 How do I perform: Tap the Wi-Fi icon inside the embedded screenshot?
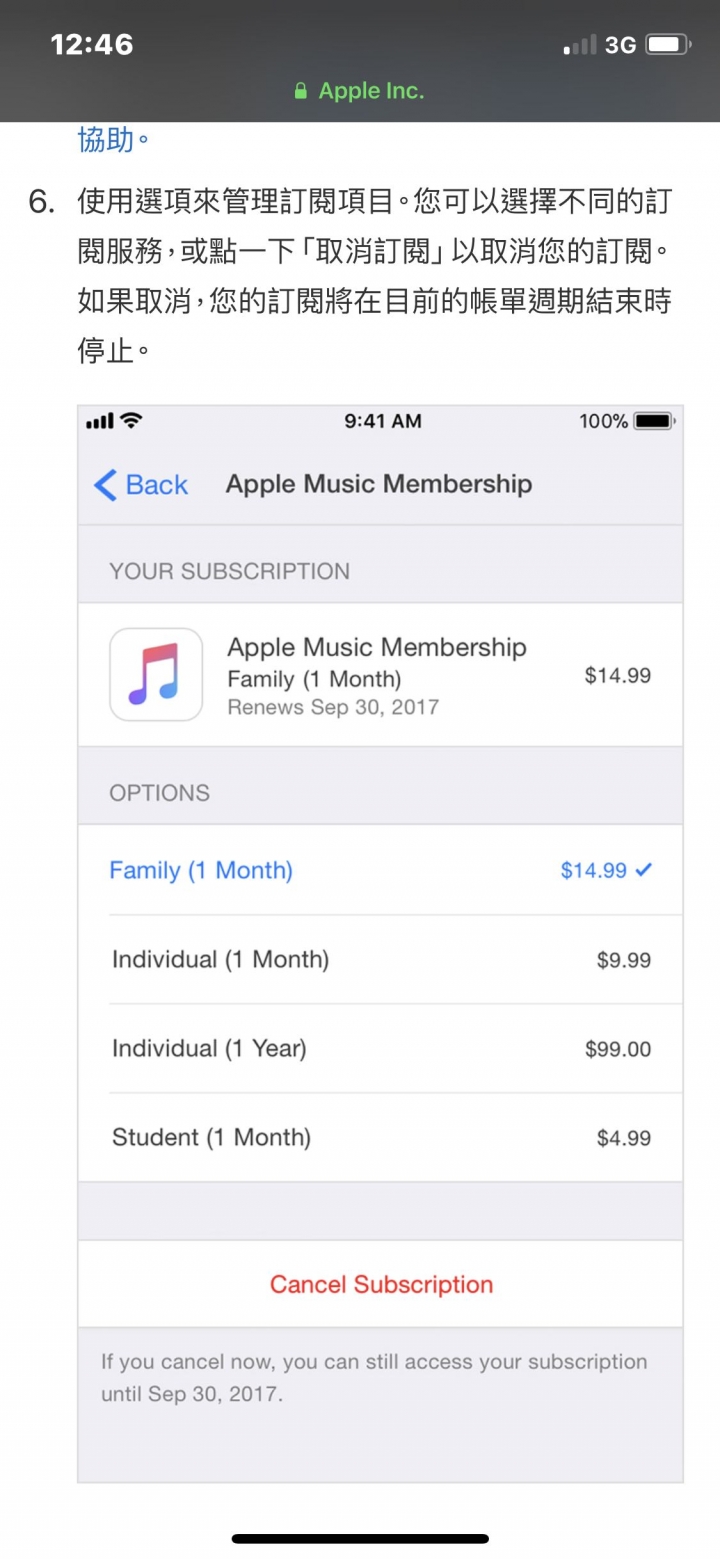(x=131, y=421)
